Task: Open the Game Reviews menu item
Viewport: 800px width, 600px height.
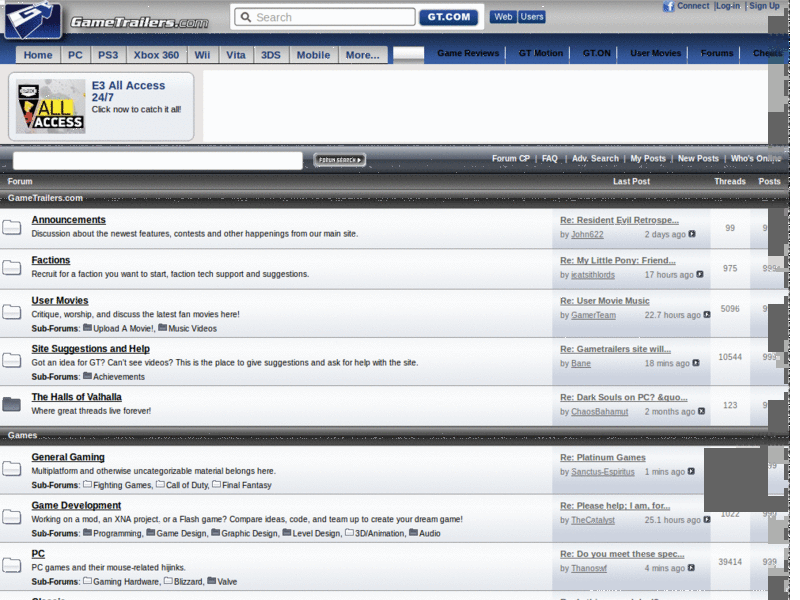Action: 468,53
